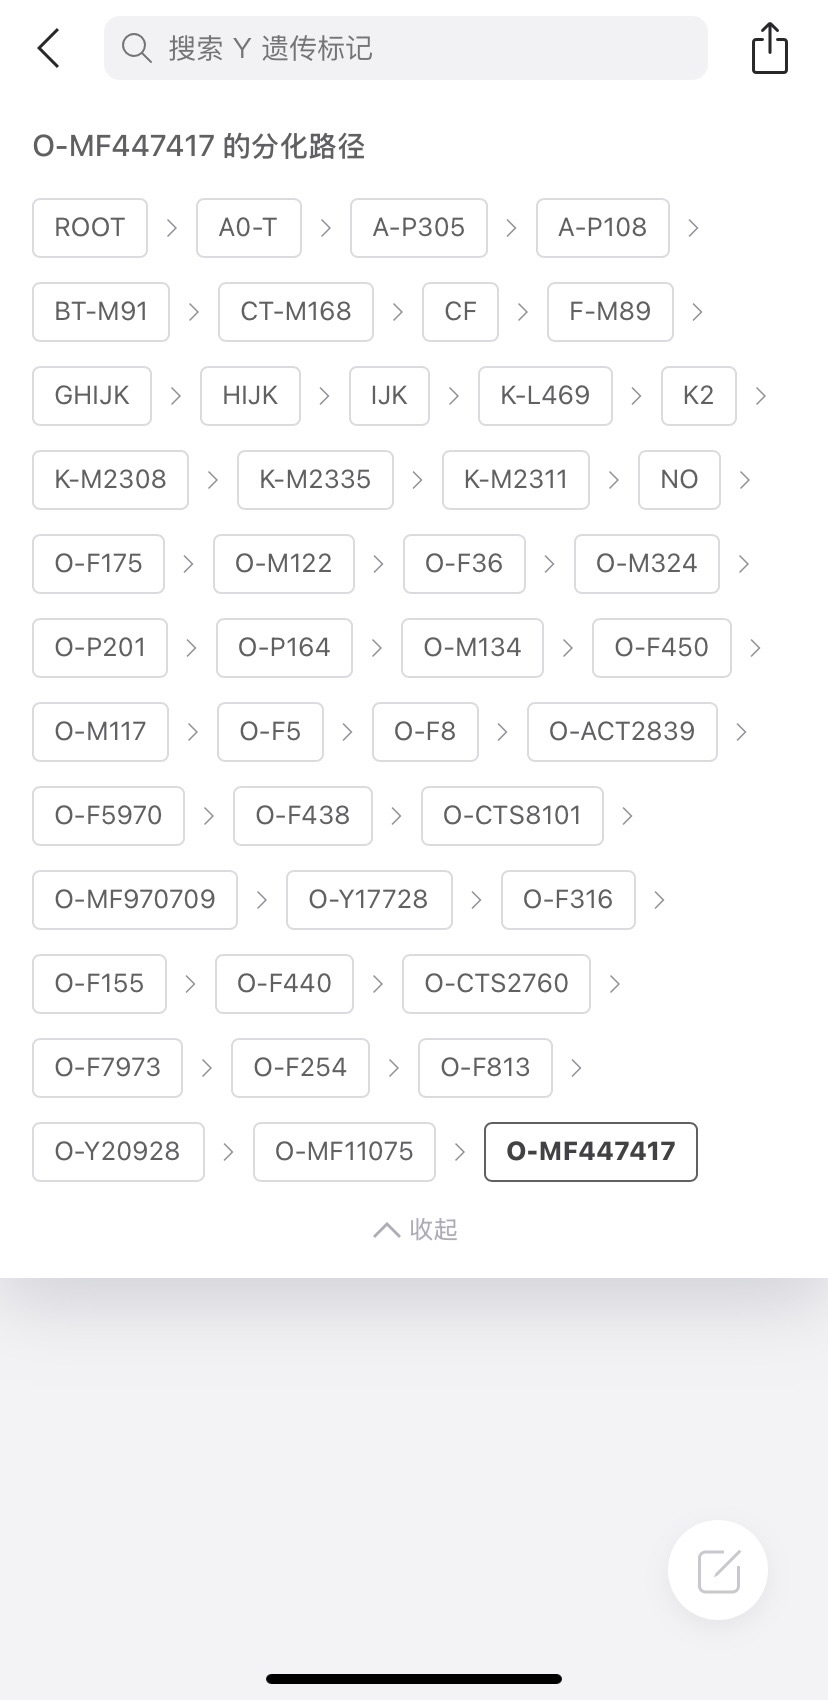Tap the edit note floating icon

718,1570
